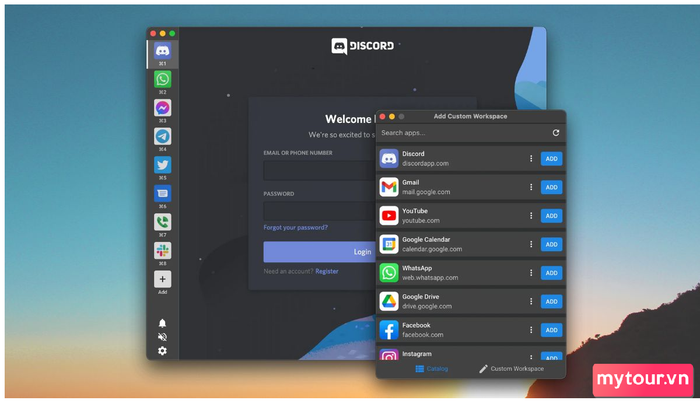Click the Google Drive app icon in catalog
This screenshot has height=405, width=700.
tap(389, 301)
